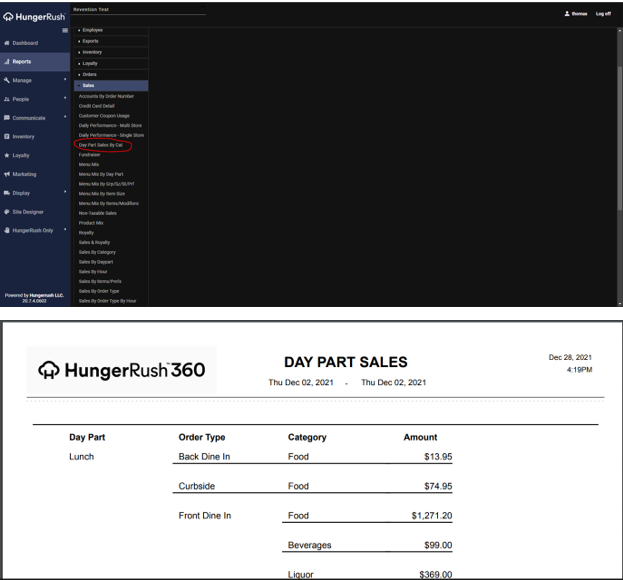
Task: Click the $1,271.20 amount for Front Dine In
Action: 431,516
